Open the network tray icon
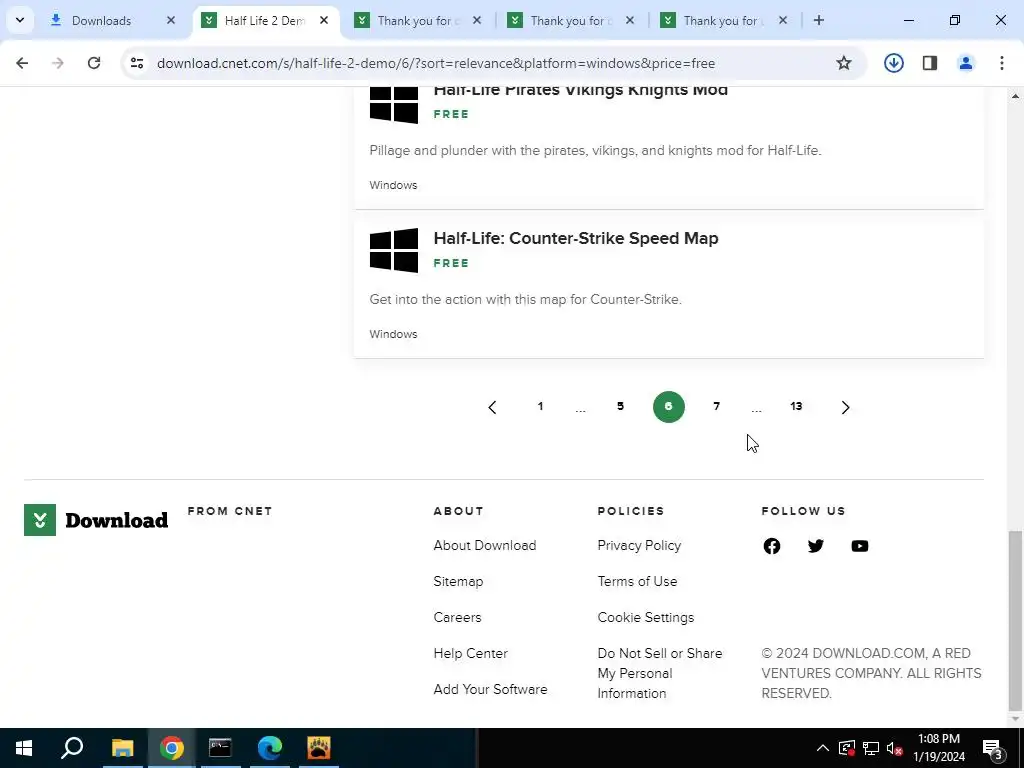Screen dimensions: 1024x768 (x=871, y=748)
